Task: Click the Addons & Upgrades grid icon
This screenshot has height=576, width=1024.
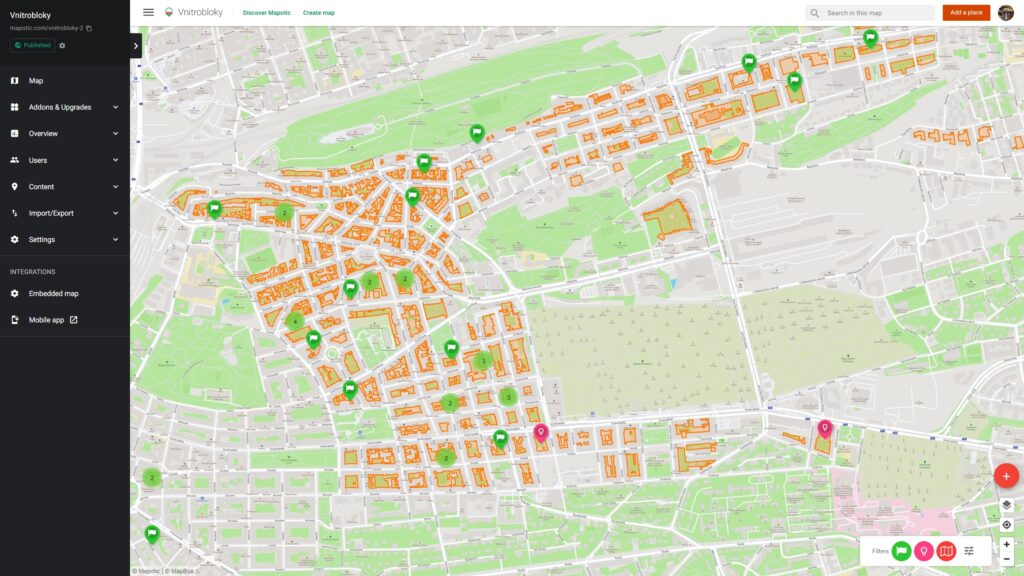Action: pyautogui.click(x=14, y=107)
